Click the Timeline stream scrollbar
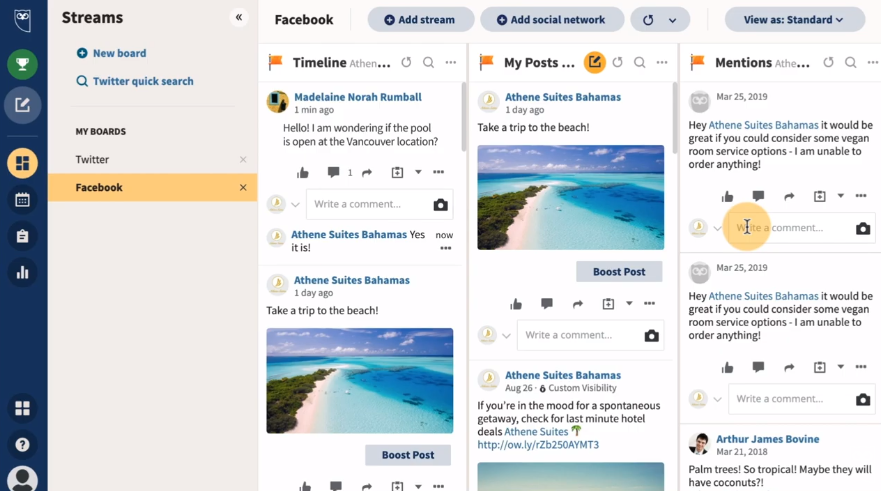Screen dimensions: 881x491 click(x=464, y=117)
